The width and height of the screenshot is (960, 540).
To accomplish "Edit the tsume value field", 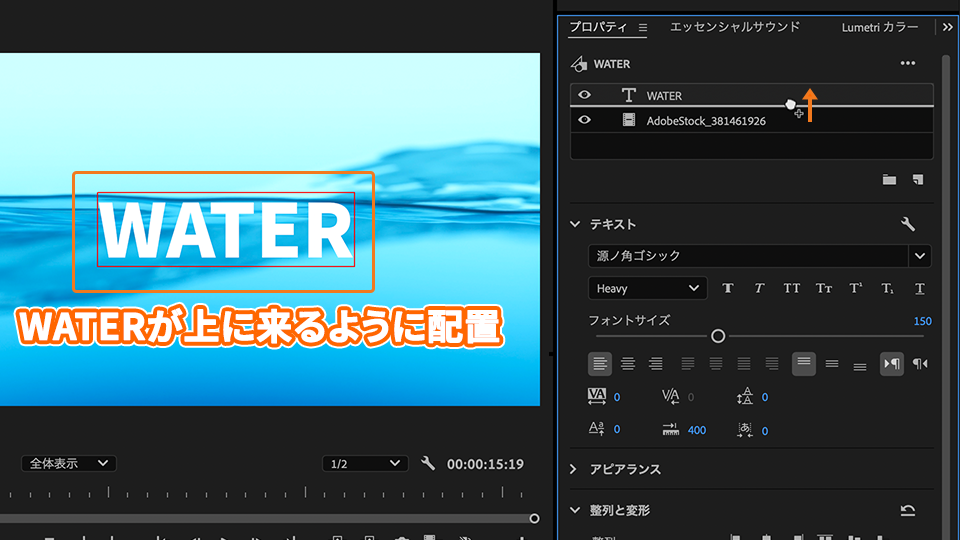I will click(x=765, y=431).
